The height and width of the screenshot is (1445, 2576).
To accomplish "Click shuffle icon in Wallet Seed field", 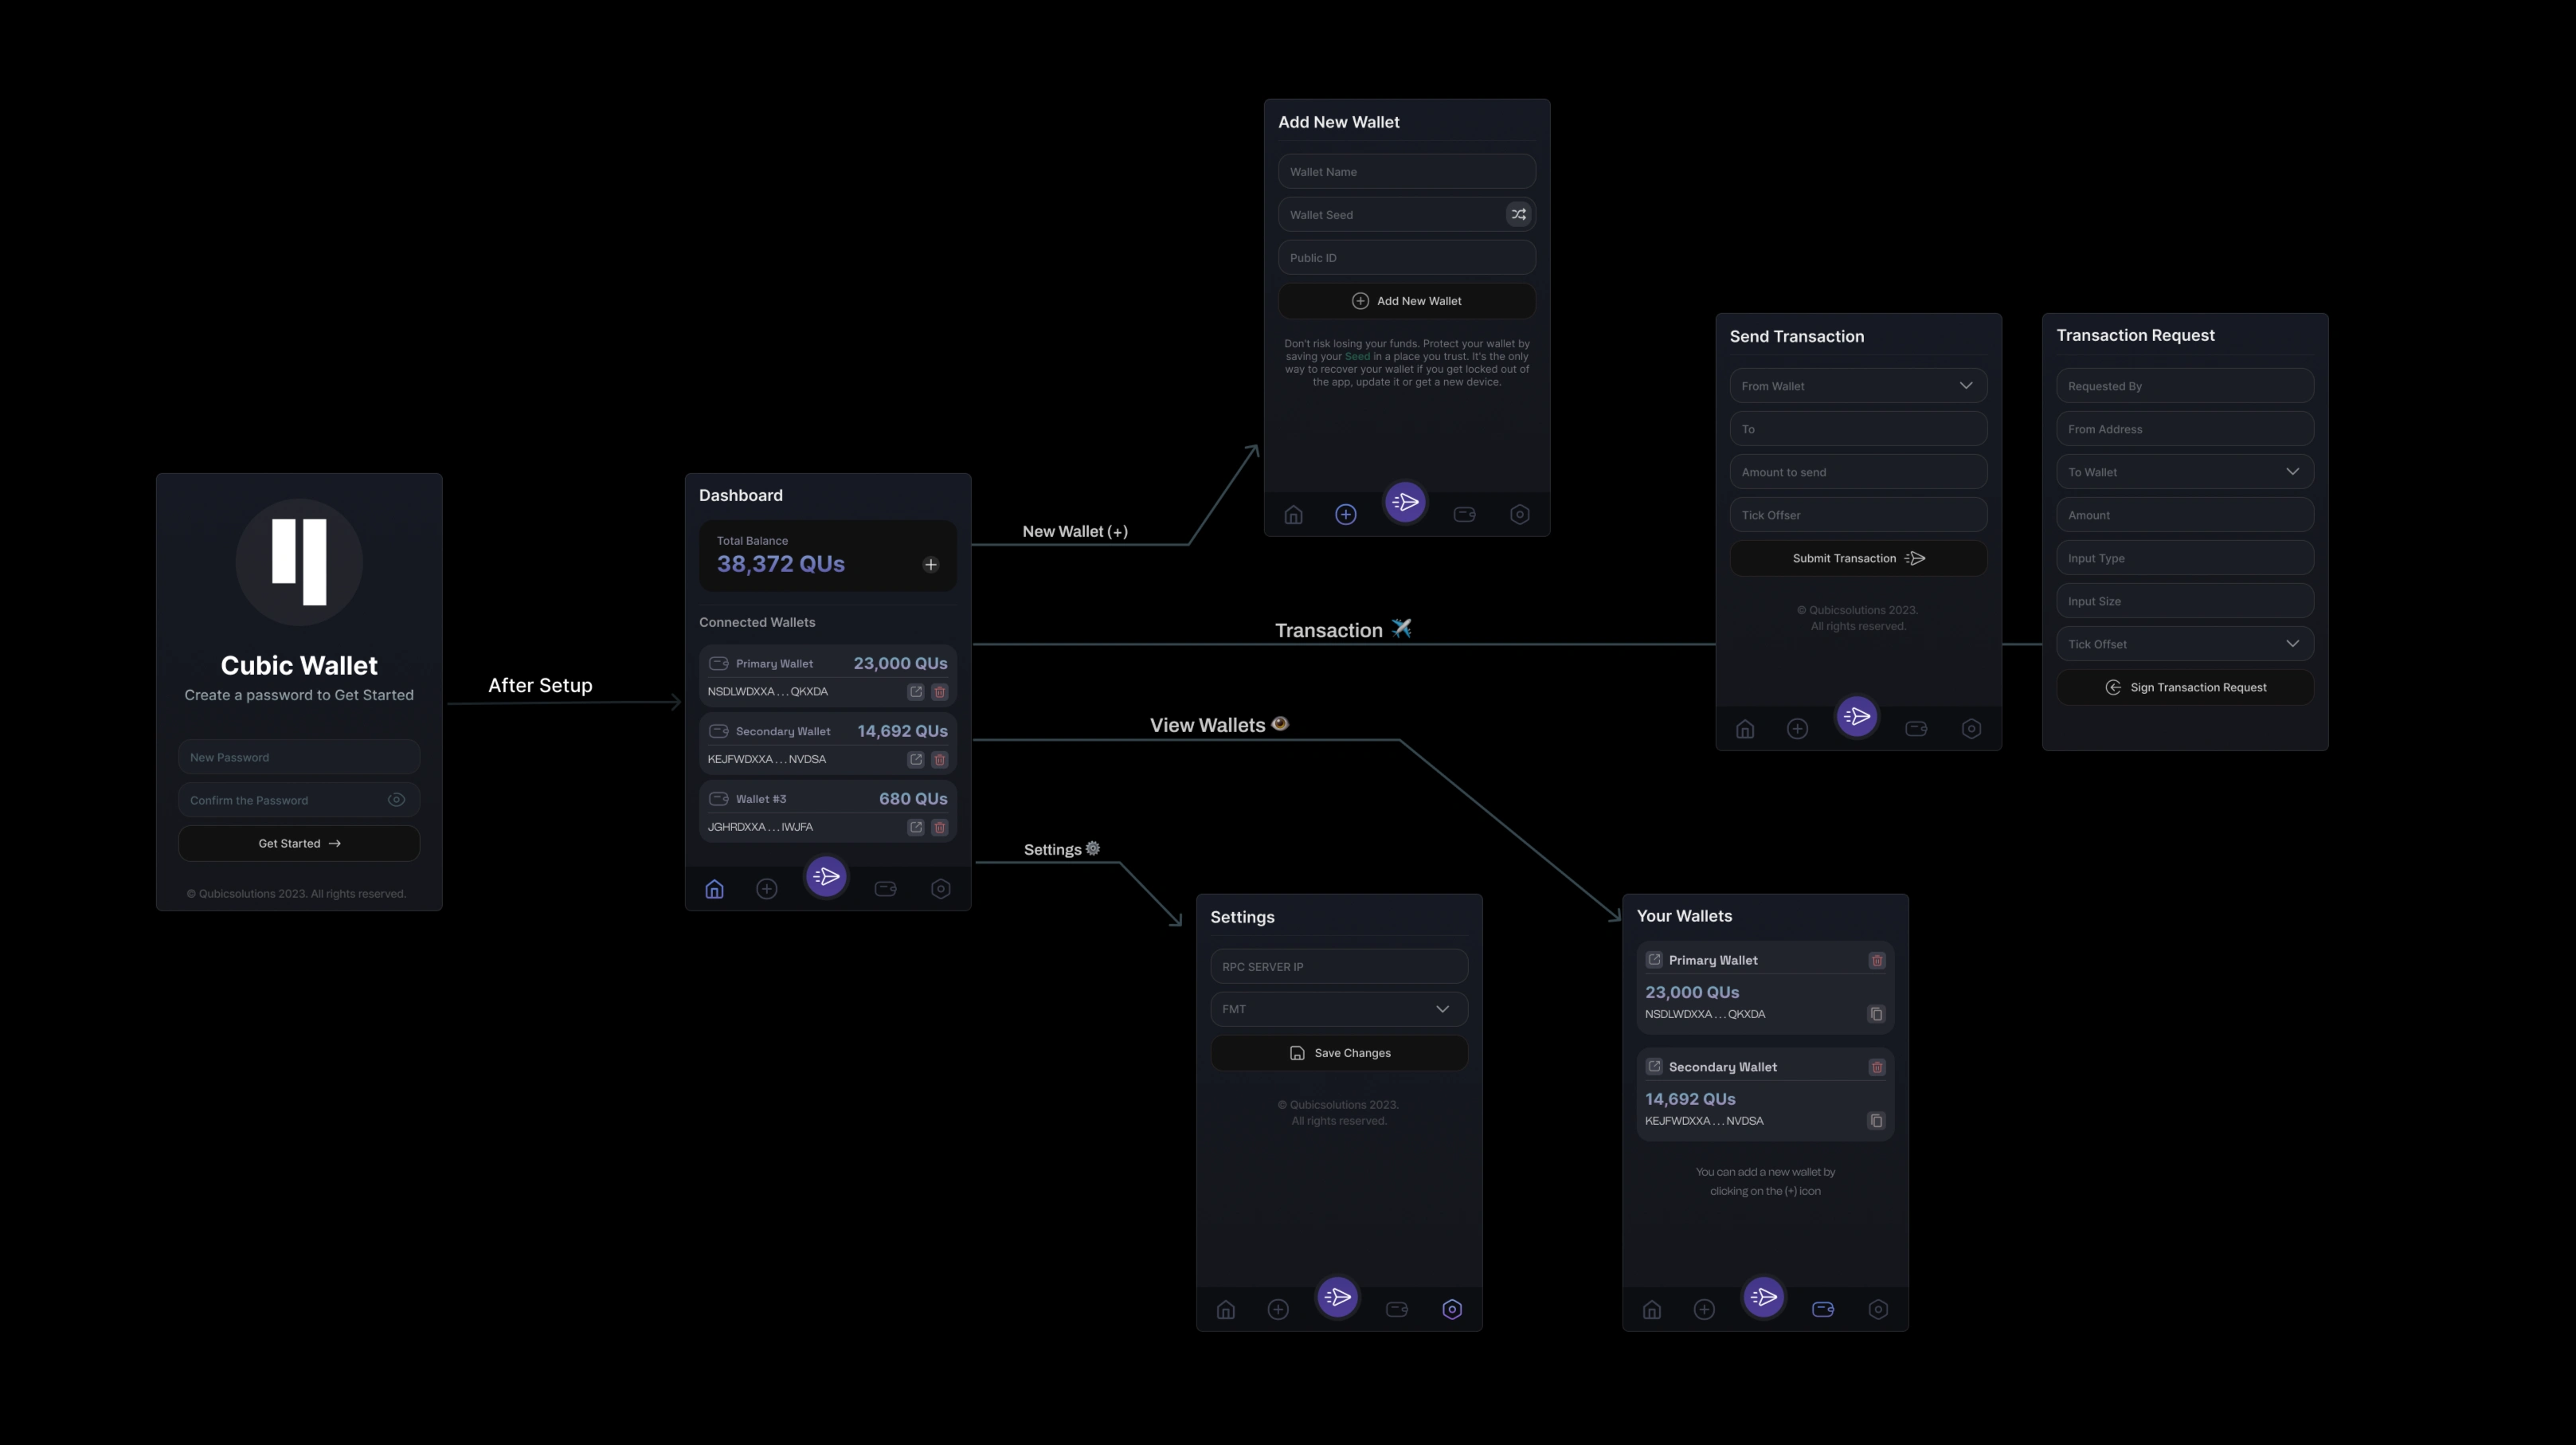I will (x=1519, y=214).
